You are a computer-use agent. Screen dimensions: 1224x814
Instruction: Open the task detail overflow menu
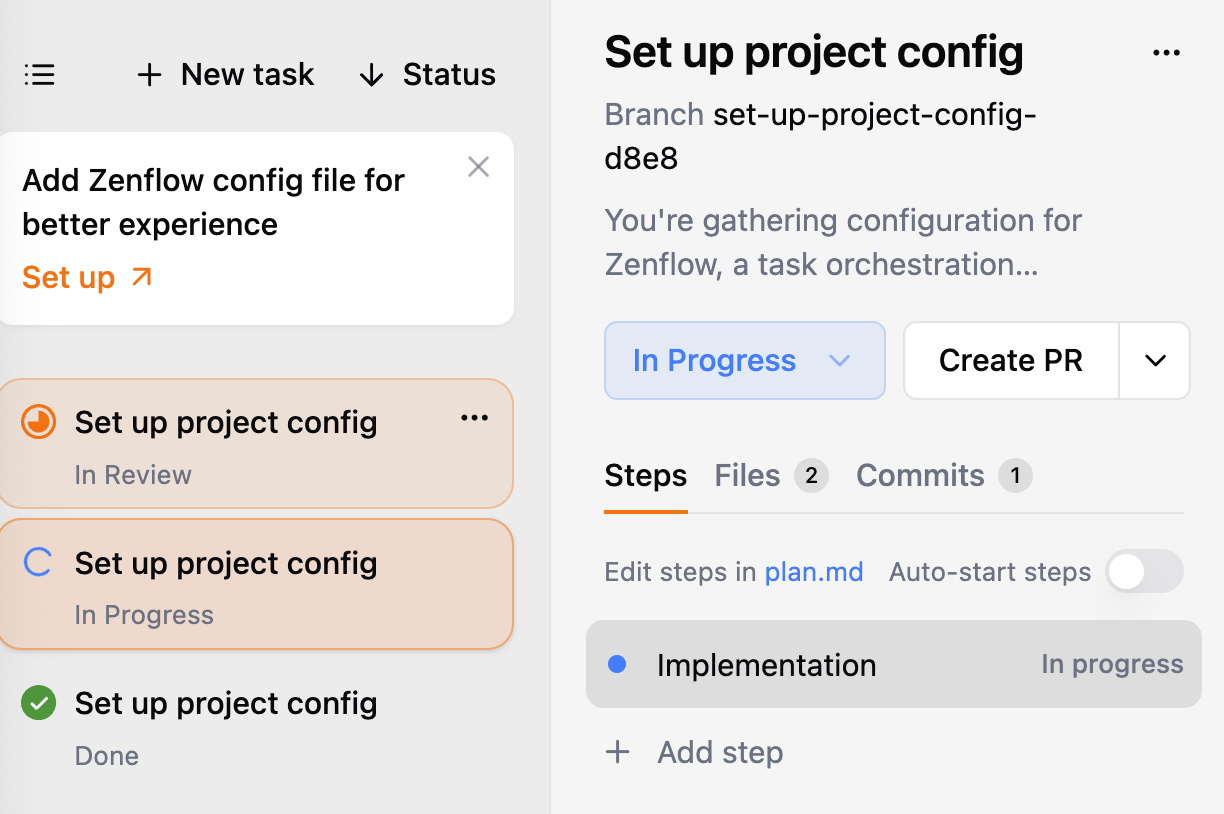(x=1167, y=52)
